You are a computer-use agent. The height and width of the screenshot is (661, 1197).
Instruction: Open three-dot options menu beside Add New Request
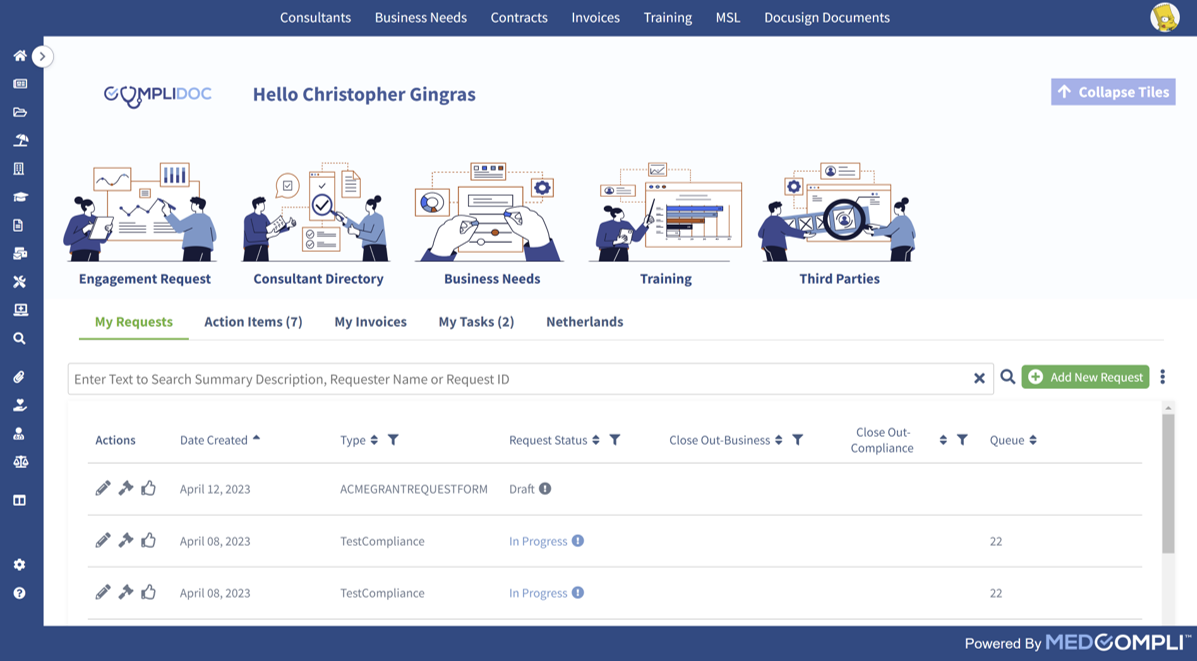coord(1162,377)
